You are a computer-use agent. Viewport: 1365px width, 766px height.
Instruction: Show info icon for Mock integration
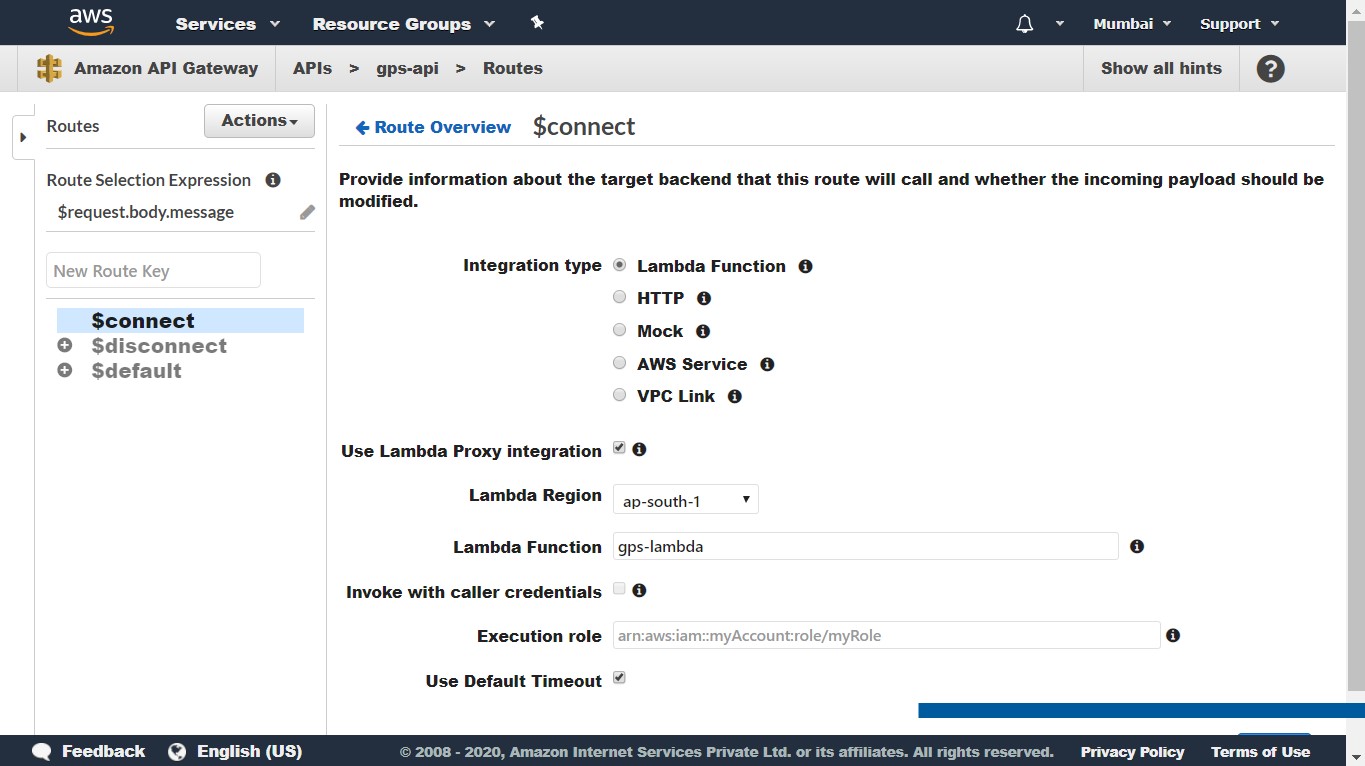pyautogui.click(x=702, y=331)
